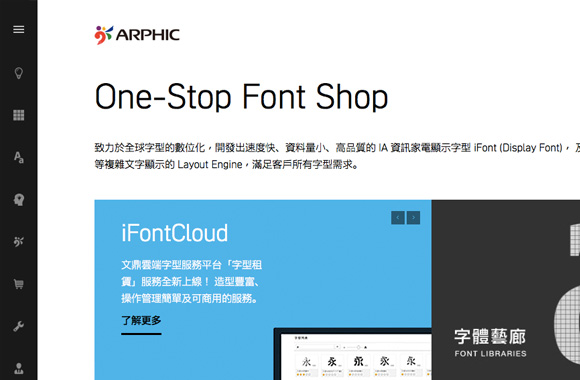Open the hamburger menu in sidebar
The height and width of the screenshot is (380, 580).
point(18,29)
